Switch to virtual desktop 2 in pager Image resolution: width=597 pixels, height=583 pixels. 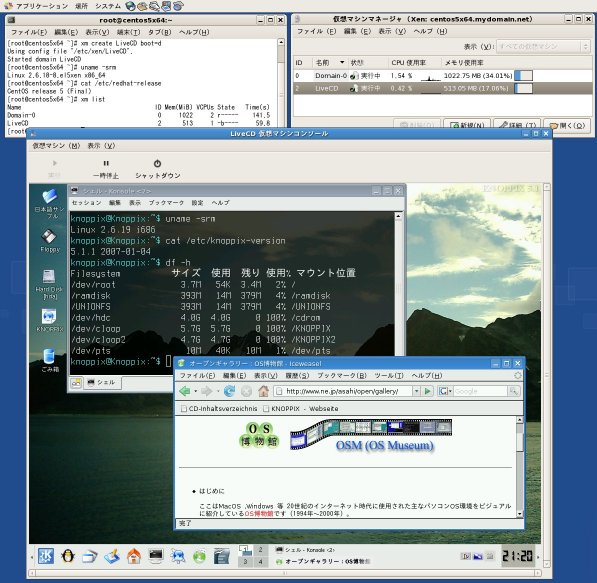[x=260, y=550]
